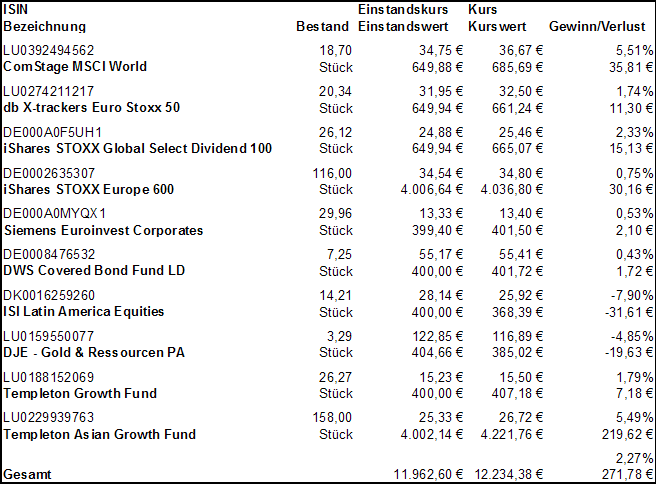The width and height of the screenshot is (656, 484).
Task: Click the Bestand column header
Action: point(322,26)
